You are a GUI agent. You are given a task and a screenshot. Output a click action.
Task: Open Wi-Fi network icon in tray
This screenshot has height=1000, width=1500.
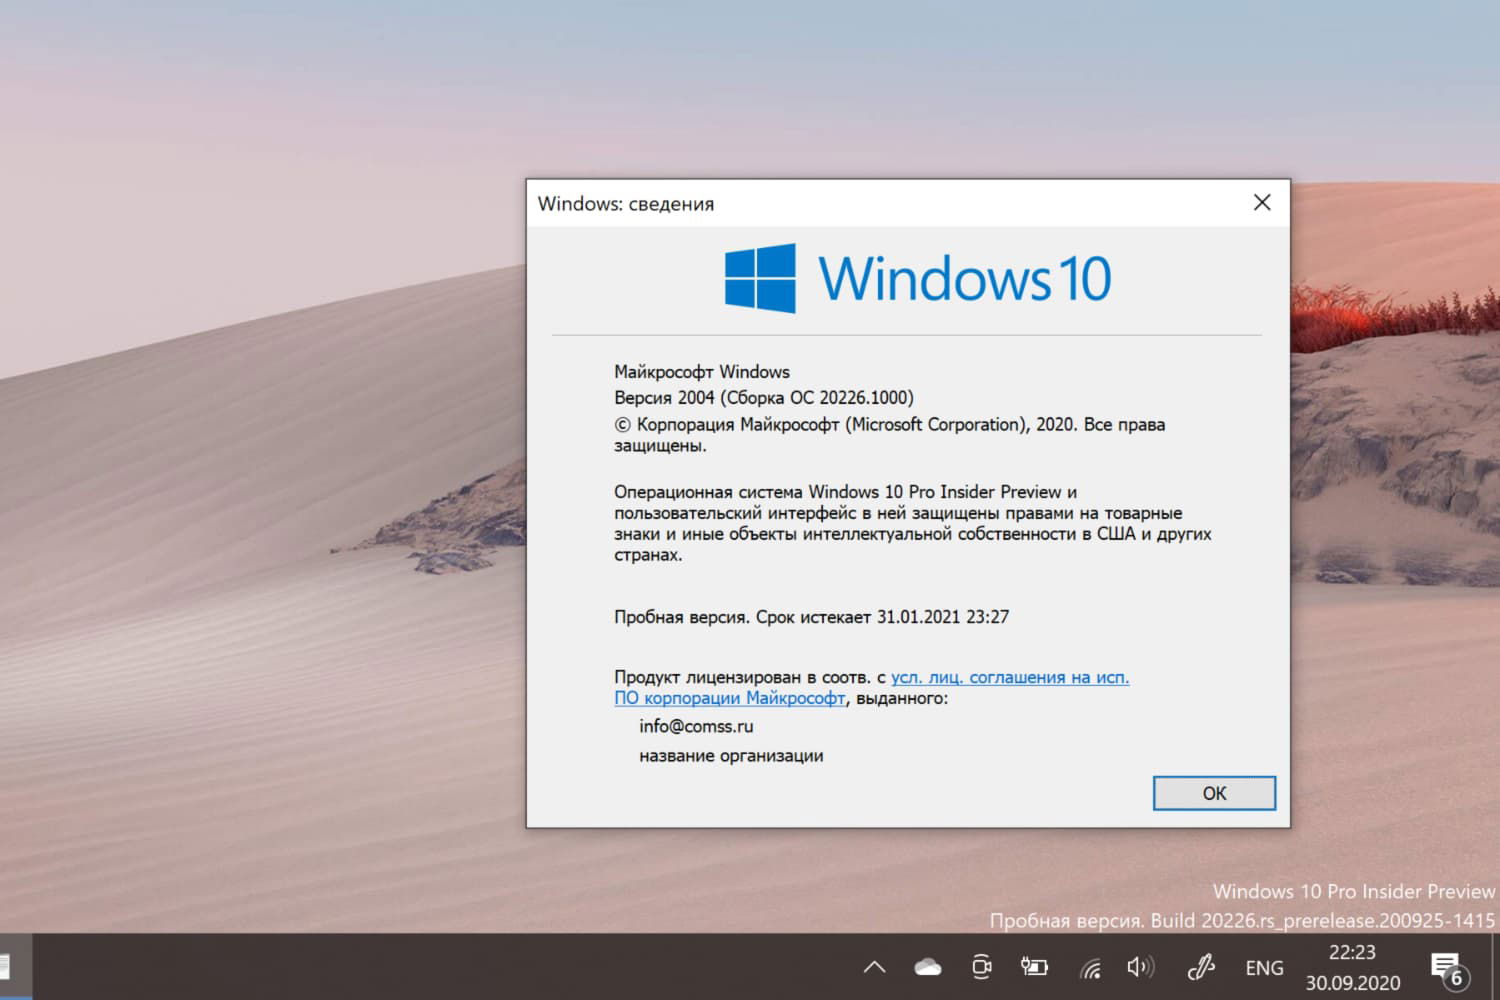1089,966
